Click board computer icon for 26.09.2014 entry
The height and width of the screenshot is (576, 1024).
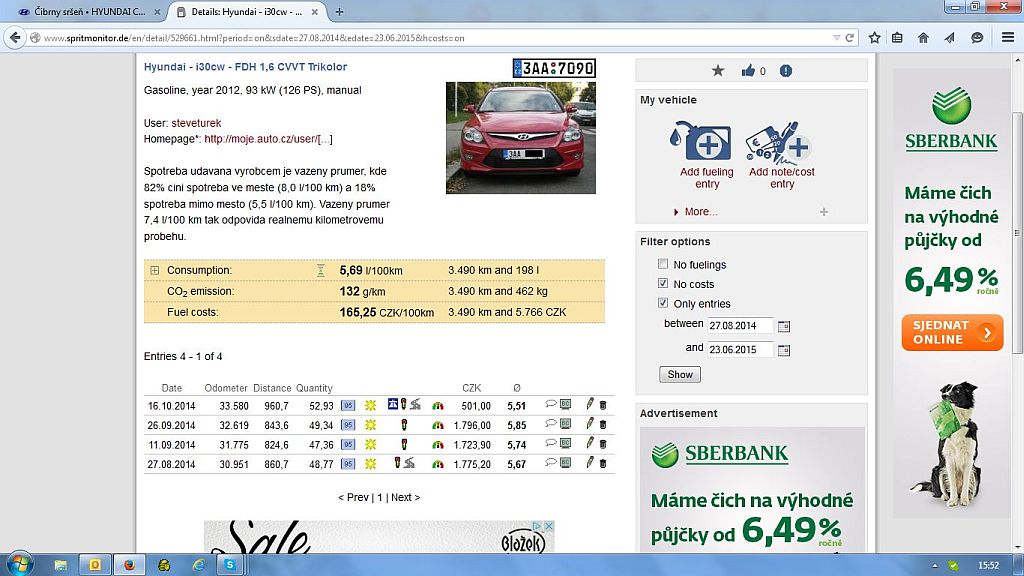pyautogui.click(x=566, y=424)
